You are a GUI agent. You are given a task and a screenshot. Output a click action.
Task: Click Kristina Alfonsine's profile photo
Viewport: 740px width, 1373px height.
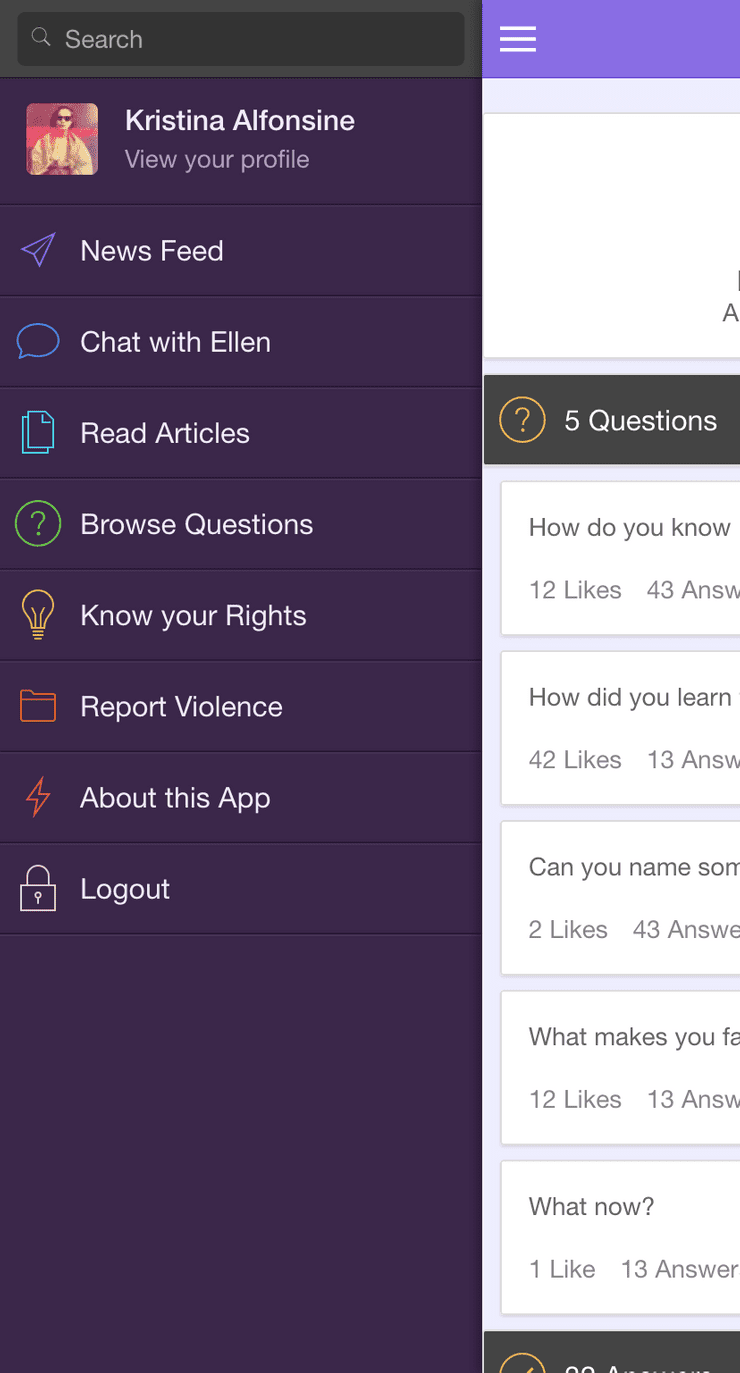point(62,139)
